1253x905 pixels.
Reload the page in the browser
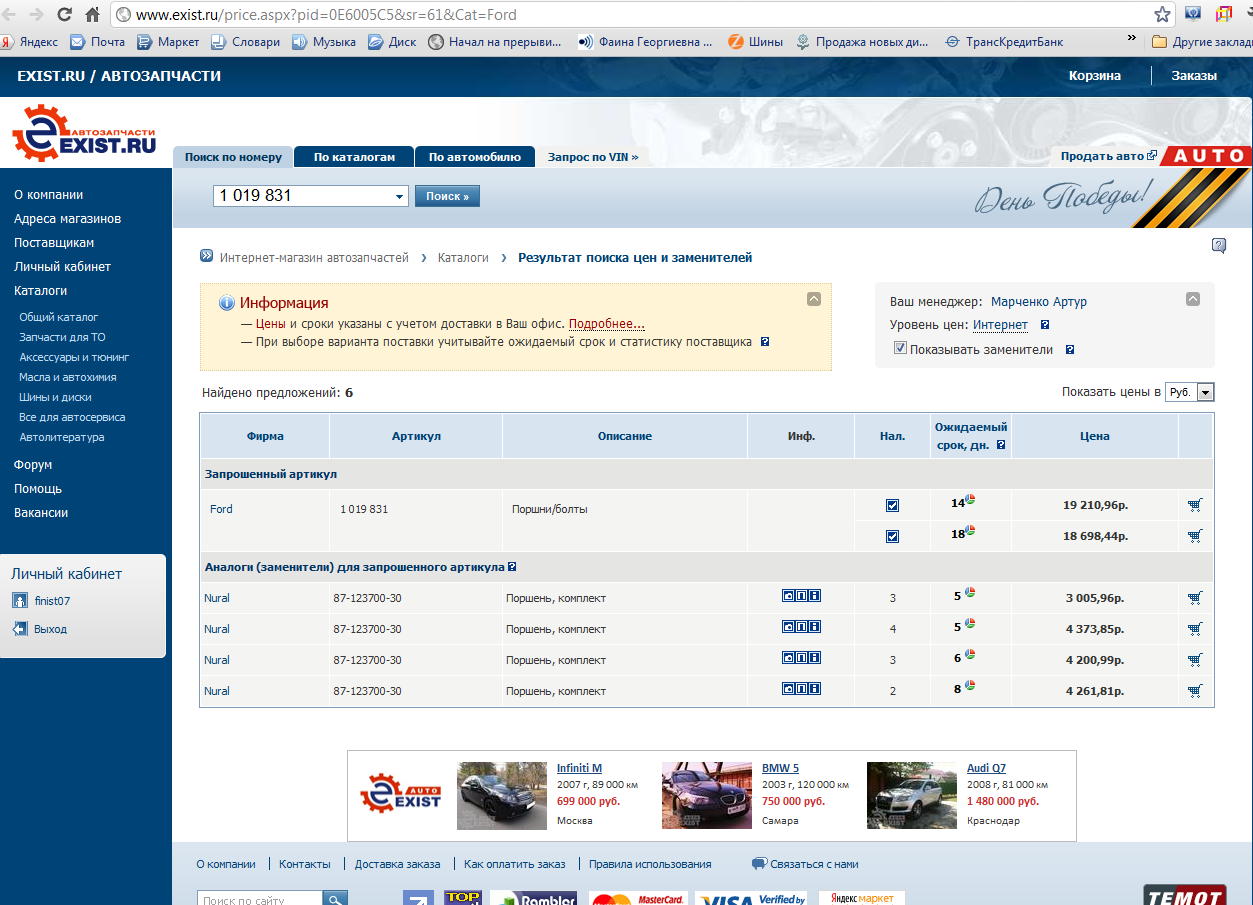pyautogui.click(x=64, y=15)
